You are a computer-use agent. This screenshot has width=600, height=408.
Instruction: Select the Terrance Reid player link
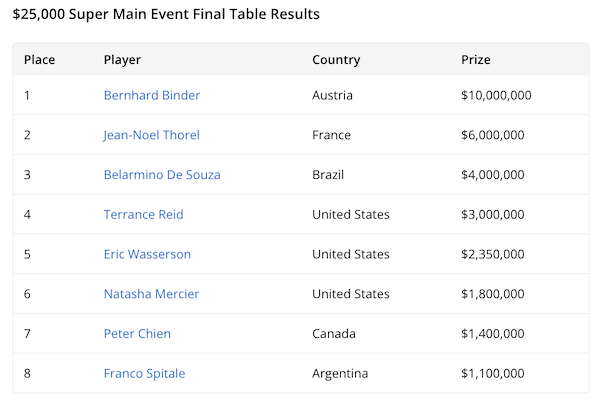pyautogui.click(x=144, y=214)
